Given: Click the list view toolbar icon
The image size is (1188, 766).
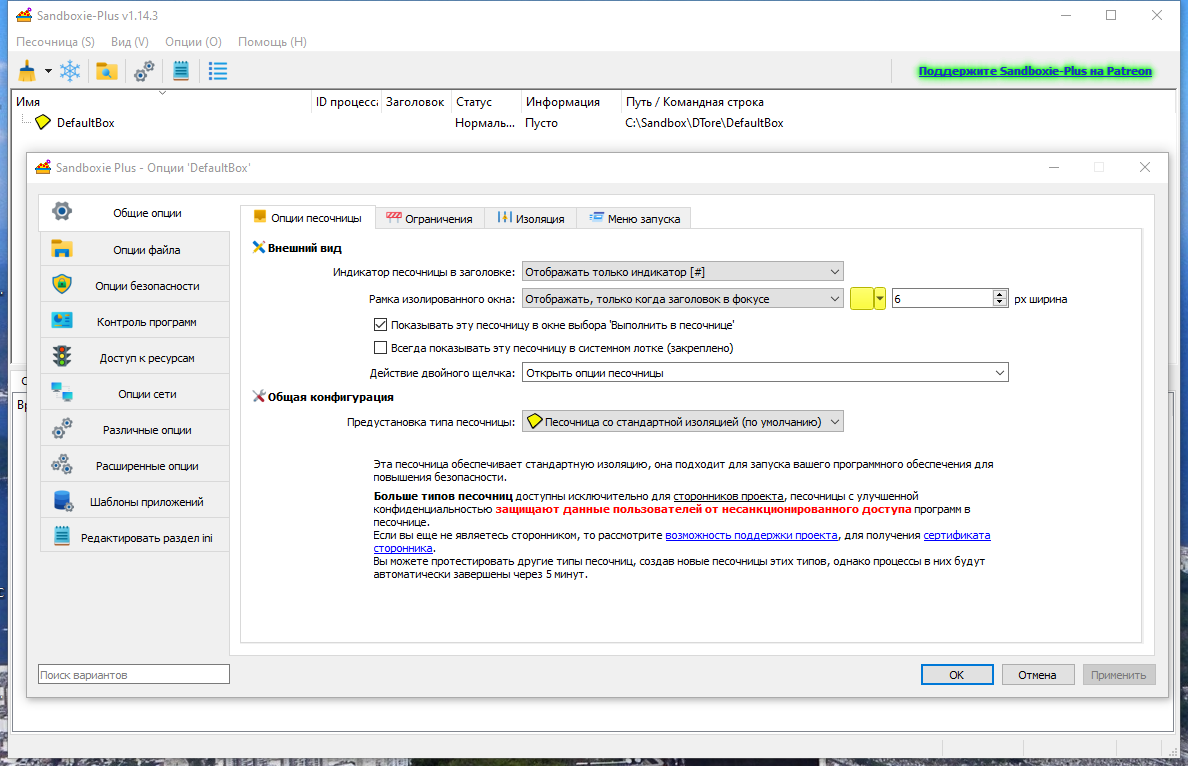Looking at the screenshot, I should tap(218, 71).
